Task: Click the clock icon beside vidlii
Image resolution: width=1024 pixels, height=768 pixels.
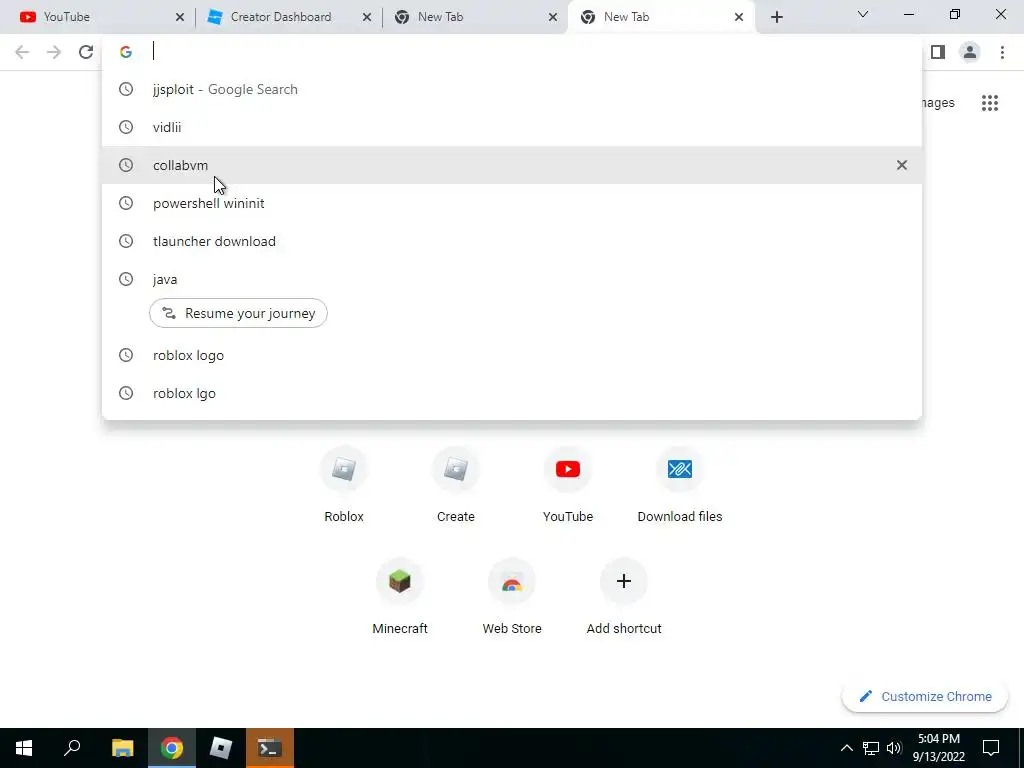Action: pos(126,127)
